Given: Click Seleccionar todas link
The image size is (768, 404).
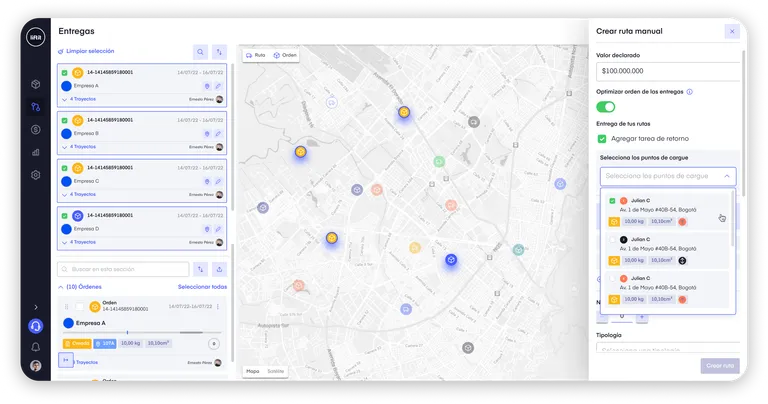Looking at the screenshot, I should tap(202, 287).
